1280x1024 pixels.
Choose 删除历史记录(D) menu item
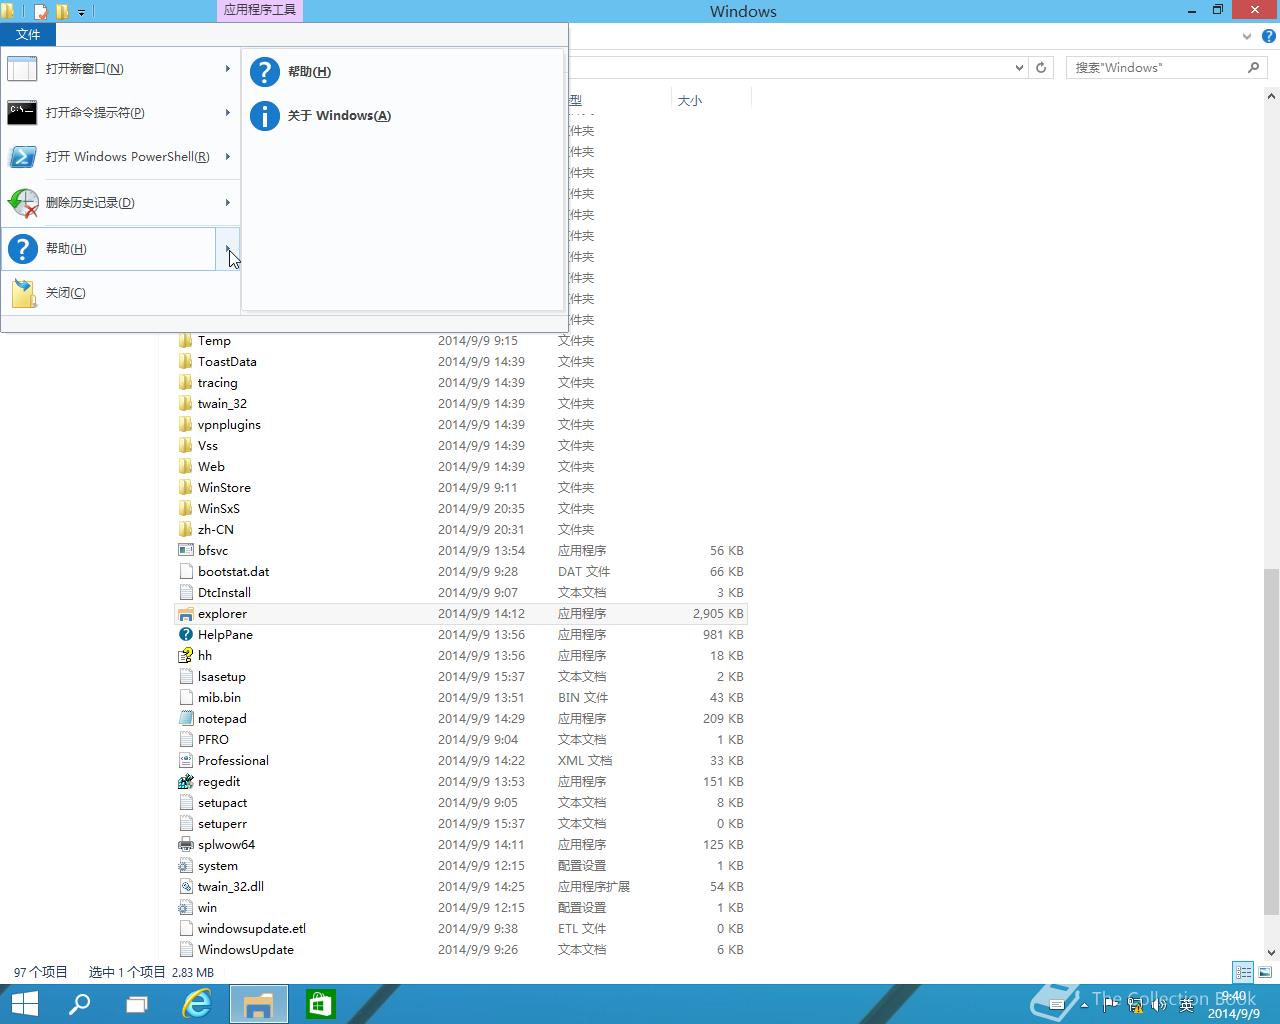[x=121, y=203]
